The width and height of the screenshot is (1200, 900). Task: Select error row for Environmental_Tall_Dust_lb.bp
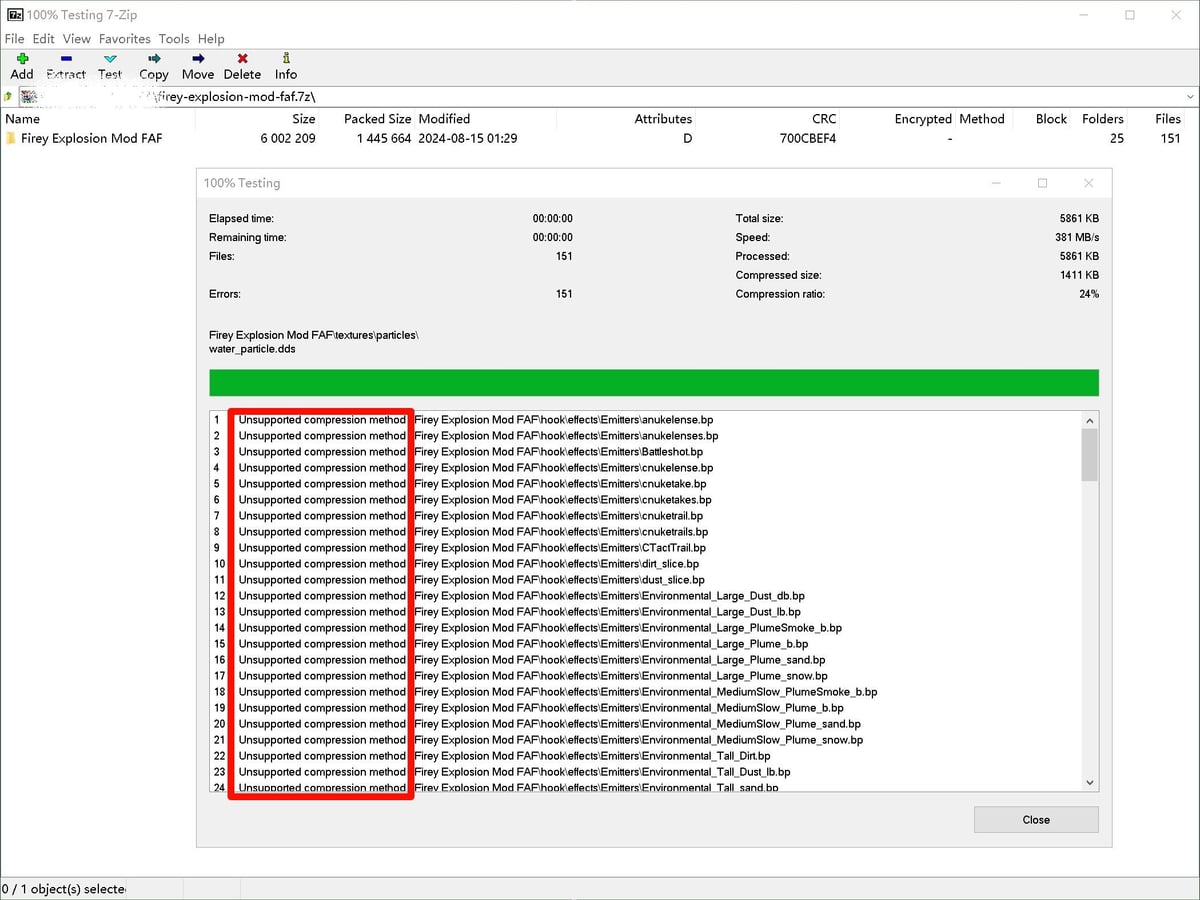click(645, 772)
